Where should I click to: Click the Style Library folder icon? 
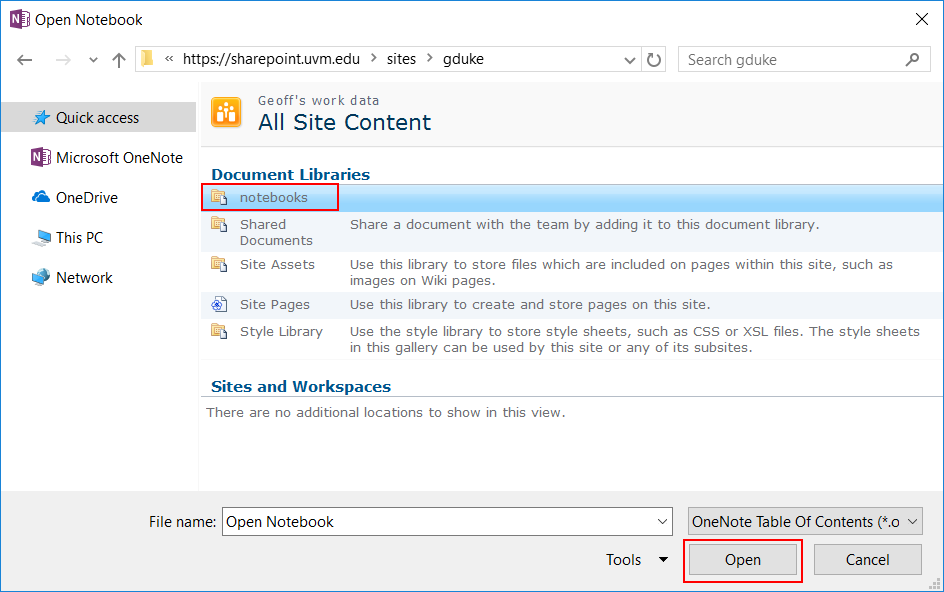pos(219,331)
